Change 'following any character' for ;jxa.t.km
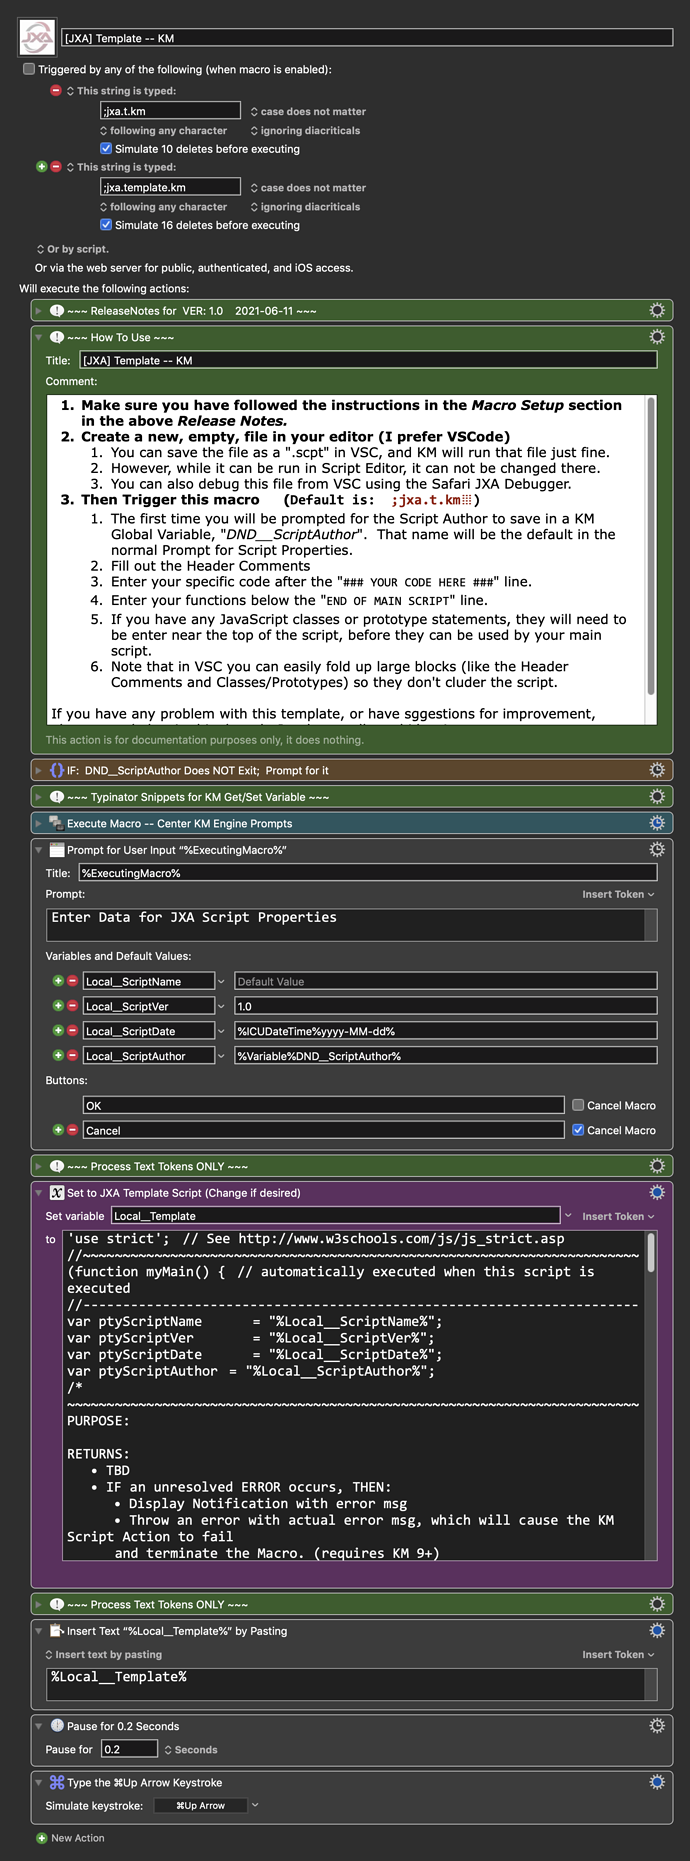This screenshot has width=690, height=1861. (163, 131)
